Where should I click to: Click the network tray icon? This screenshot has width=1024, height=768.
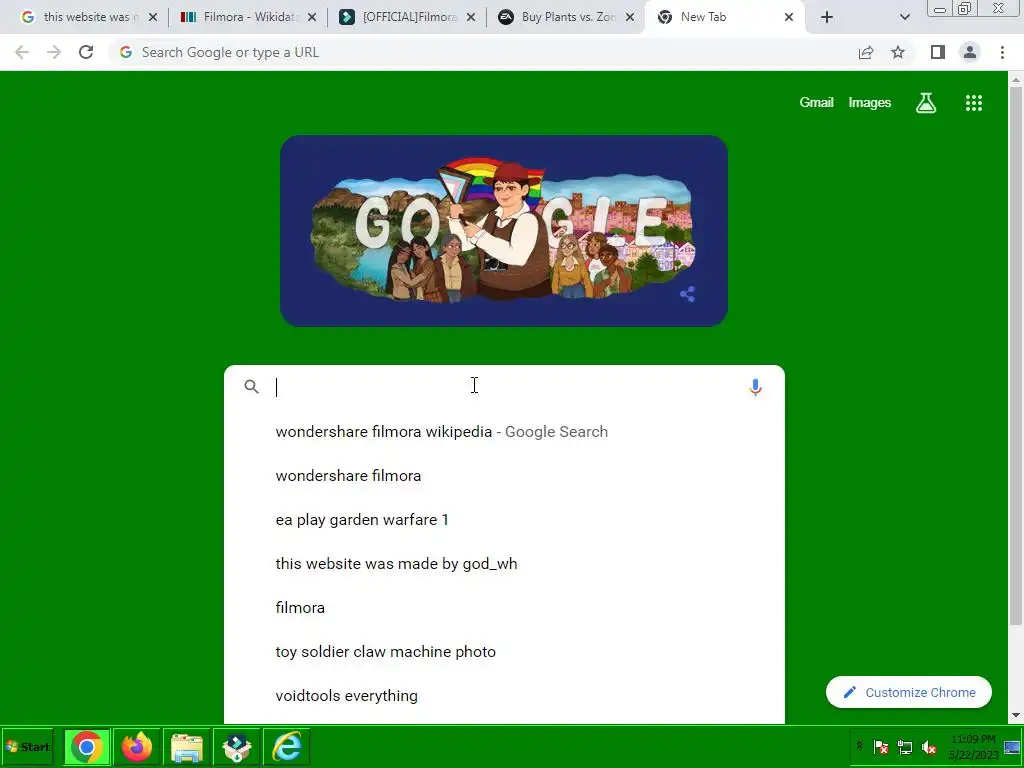(904, 746)
